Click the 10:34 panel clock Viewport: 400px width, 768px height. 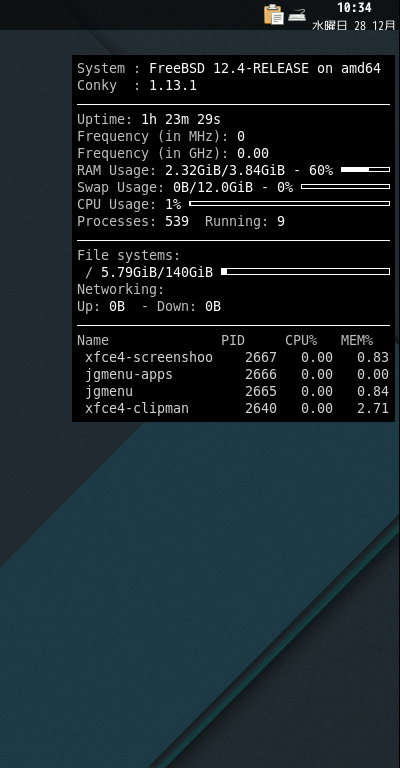pos(354,7)
